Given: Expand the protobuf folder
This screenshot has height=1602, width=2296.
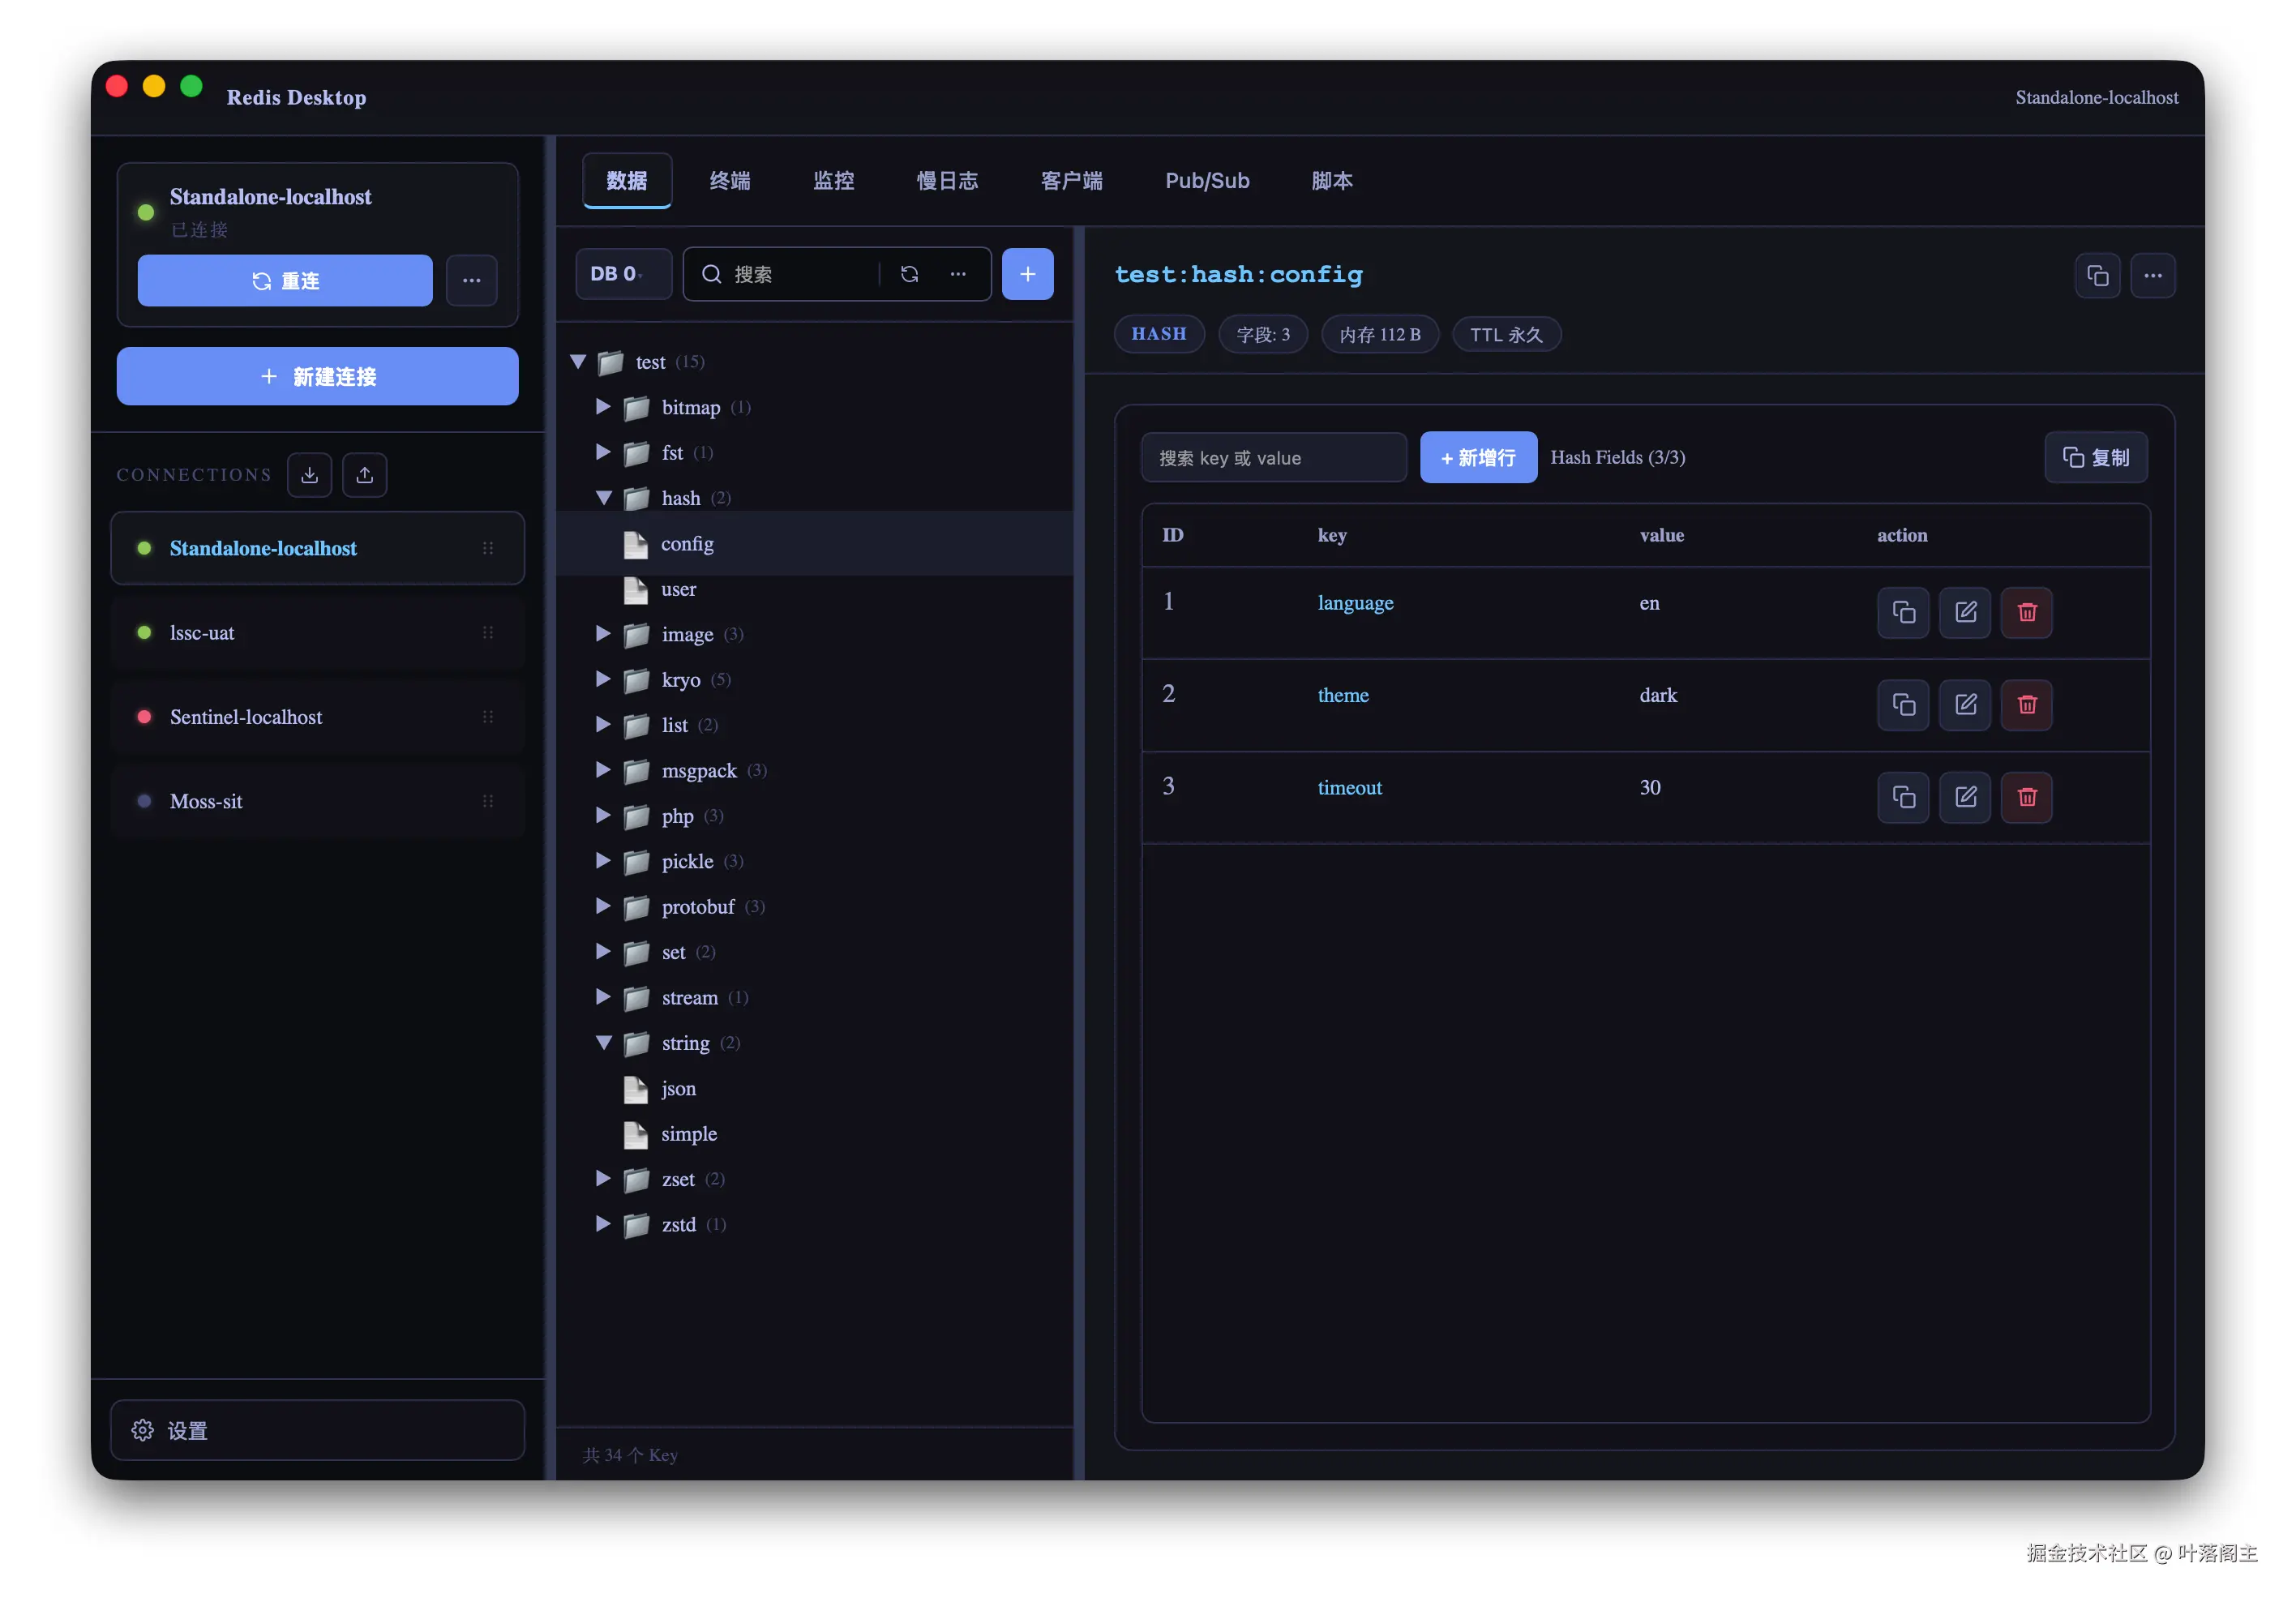Looking at the screenshot, I should (x=603, y=906).
